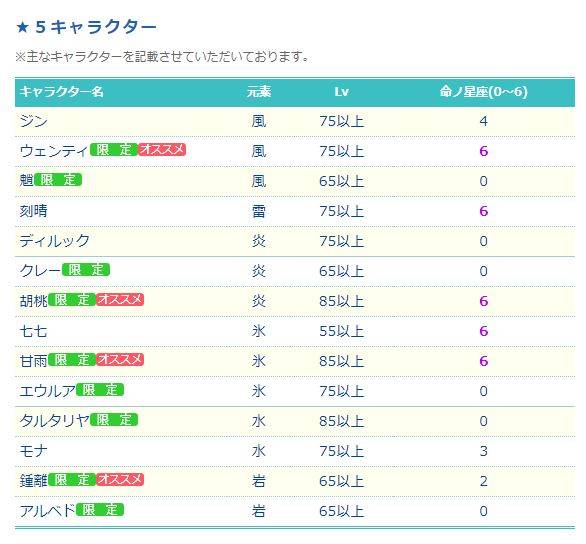Screen dimensions: 586x544
Task: Select the 刻晴 character row name
Action: coord(34,211)
